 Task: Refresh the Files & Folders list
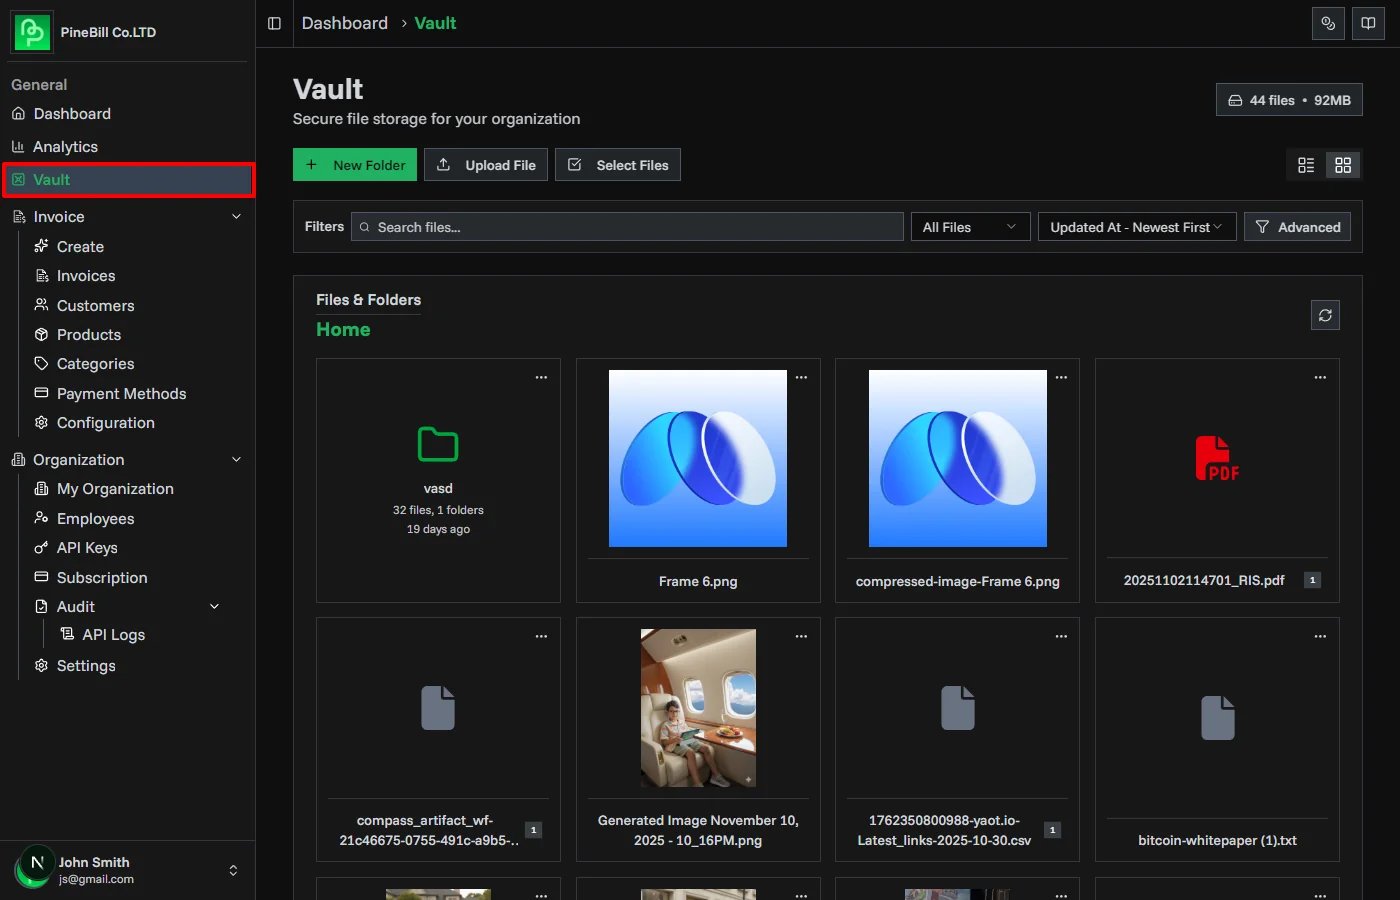pyautogui.click(x=1325, y=314)
